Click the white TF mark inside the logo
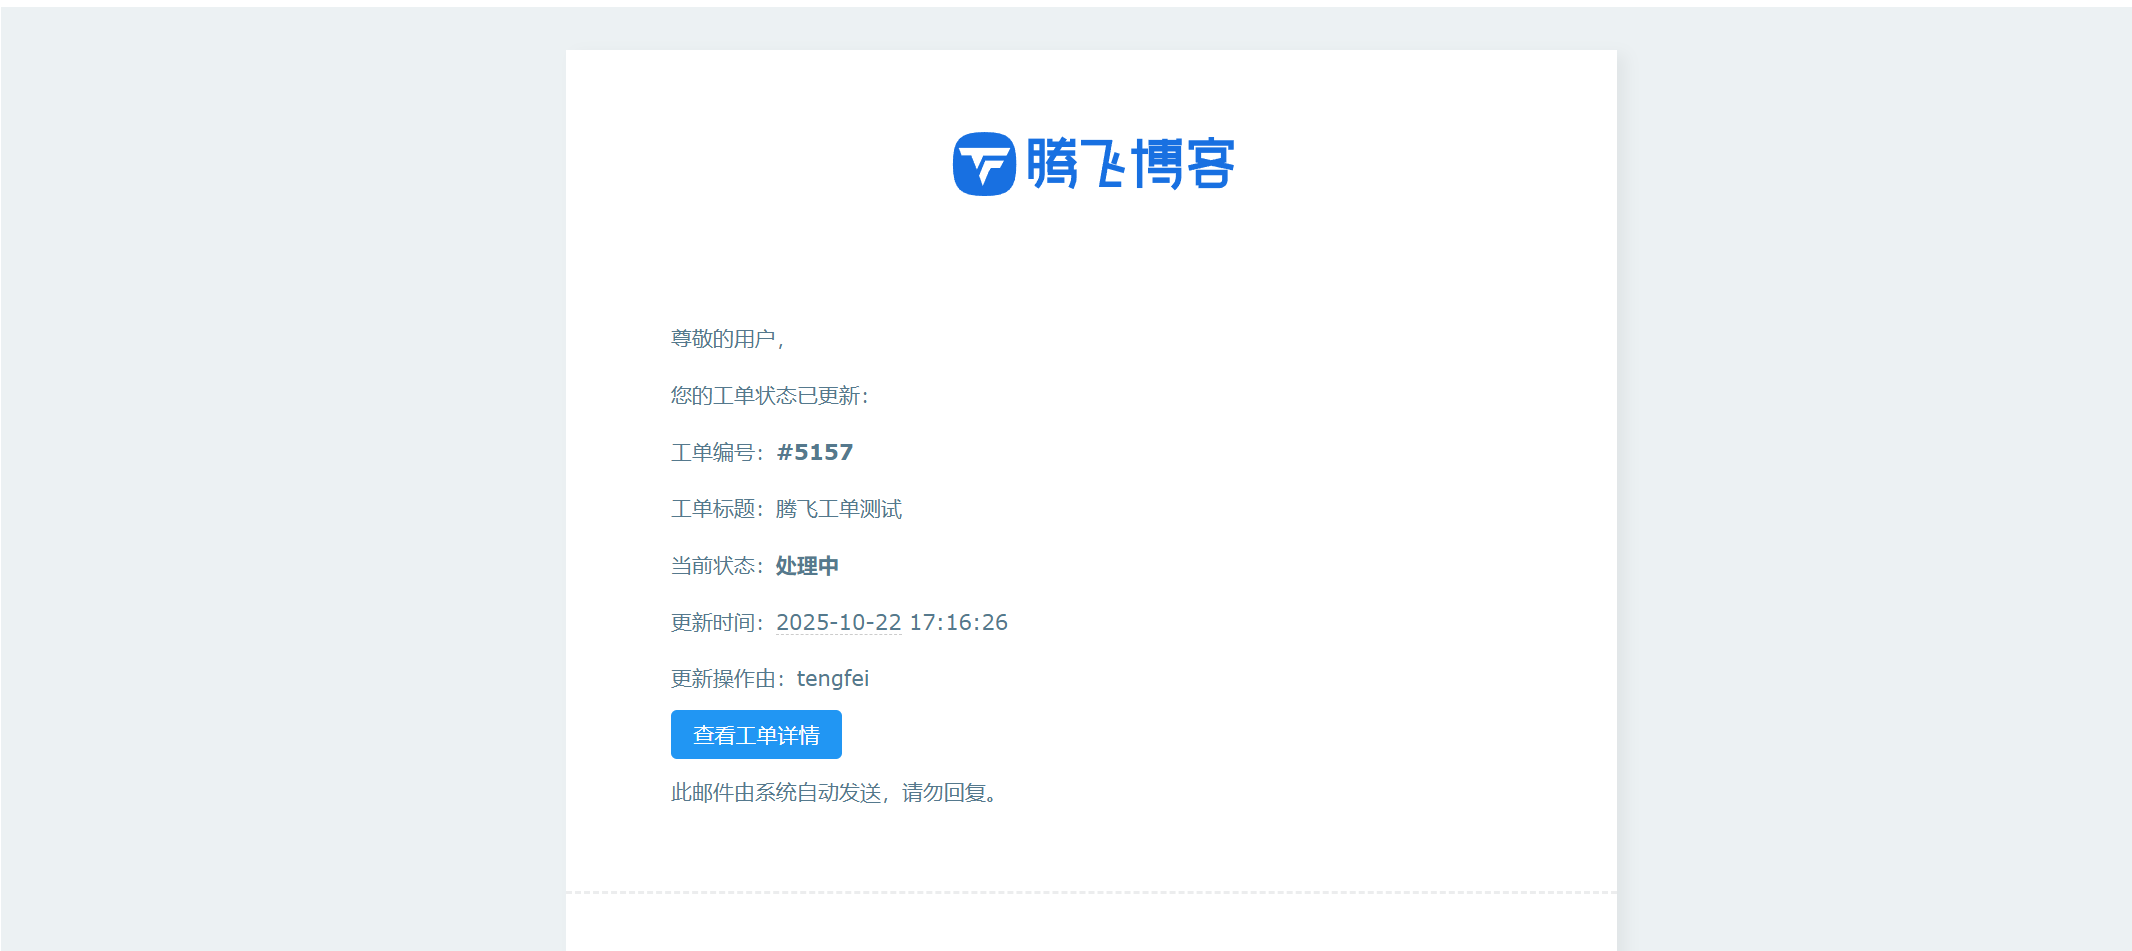2132x951 pixels. tap(984, 163)
